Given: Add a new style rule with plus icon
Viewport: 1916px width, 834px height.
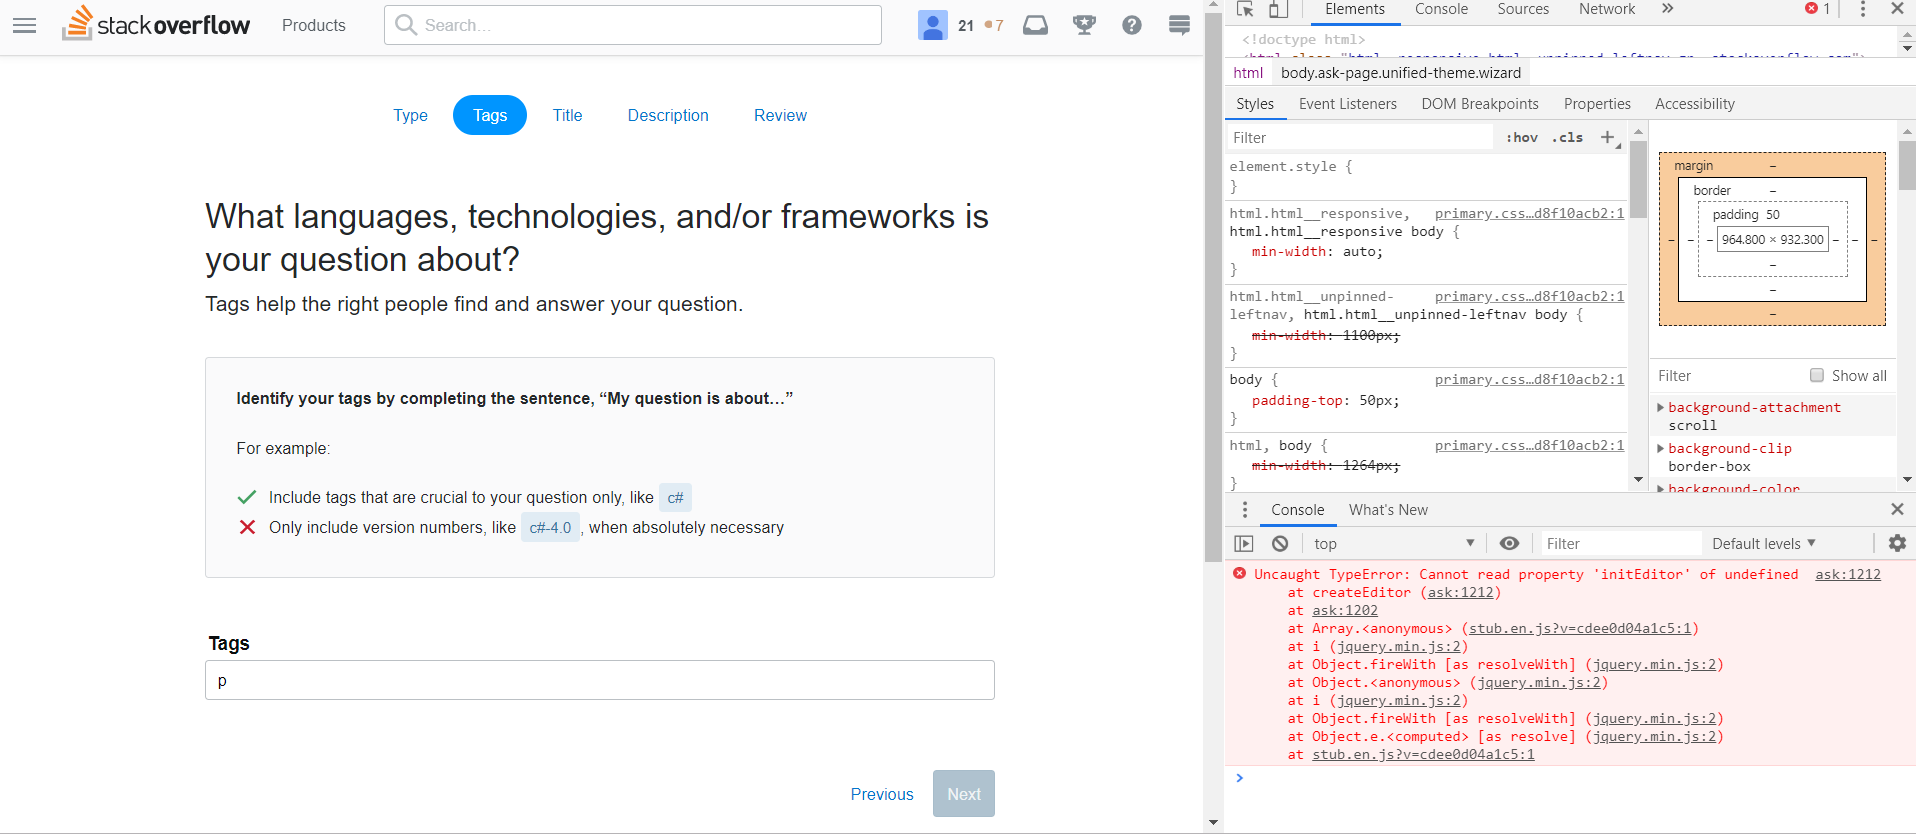Looking at the screenshot, I should 1608,138.
